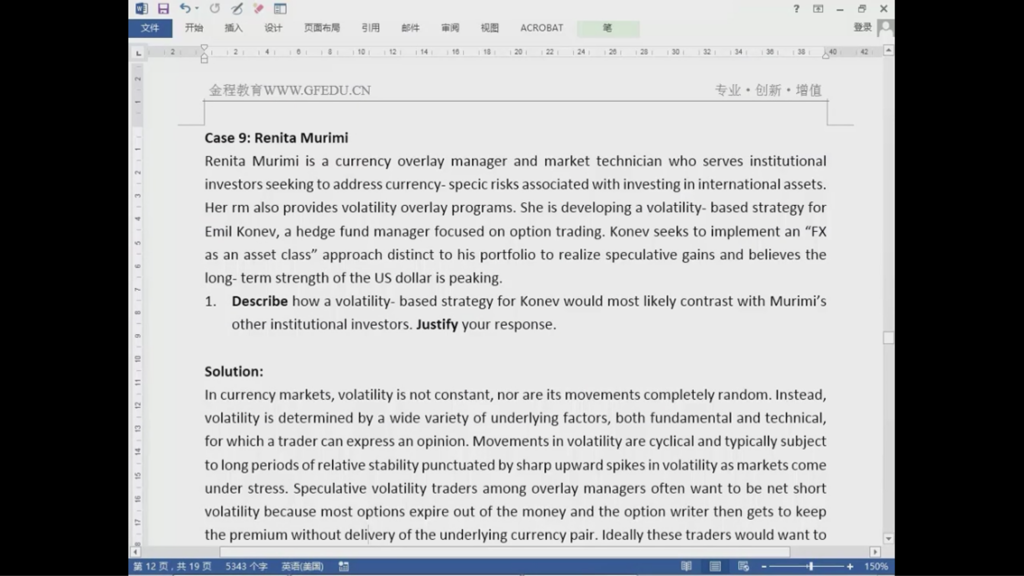Image resolution: width=1024 pixels, height=576 pixels.
Task: Expand the Undo history dropdown arrow
Action: [197, 9]
